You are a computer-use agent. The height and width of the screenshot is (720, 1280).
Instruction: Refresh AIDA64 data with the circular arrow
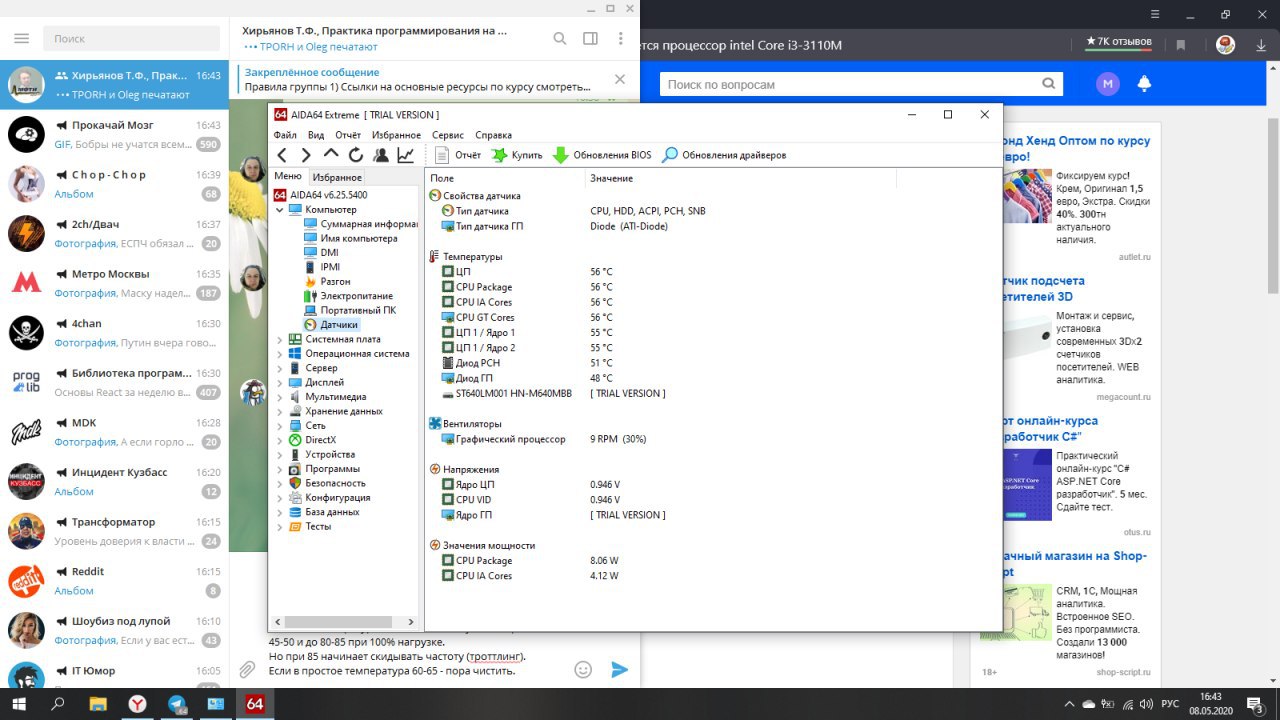pyautogui.click(x=356, y=155)
